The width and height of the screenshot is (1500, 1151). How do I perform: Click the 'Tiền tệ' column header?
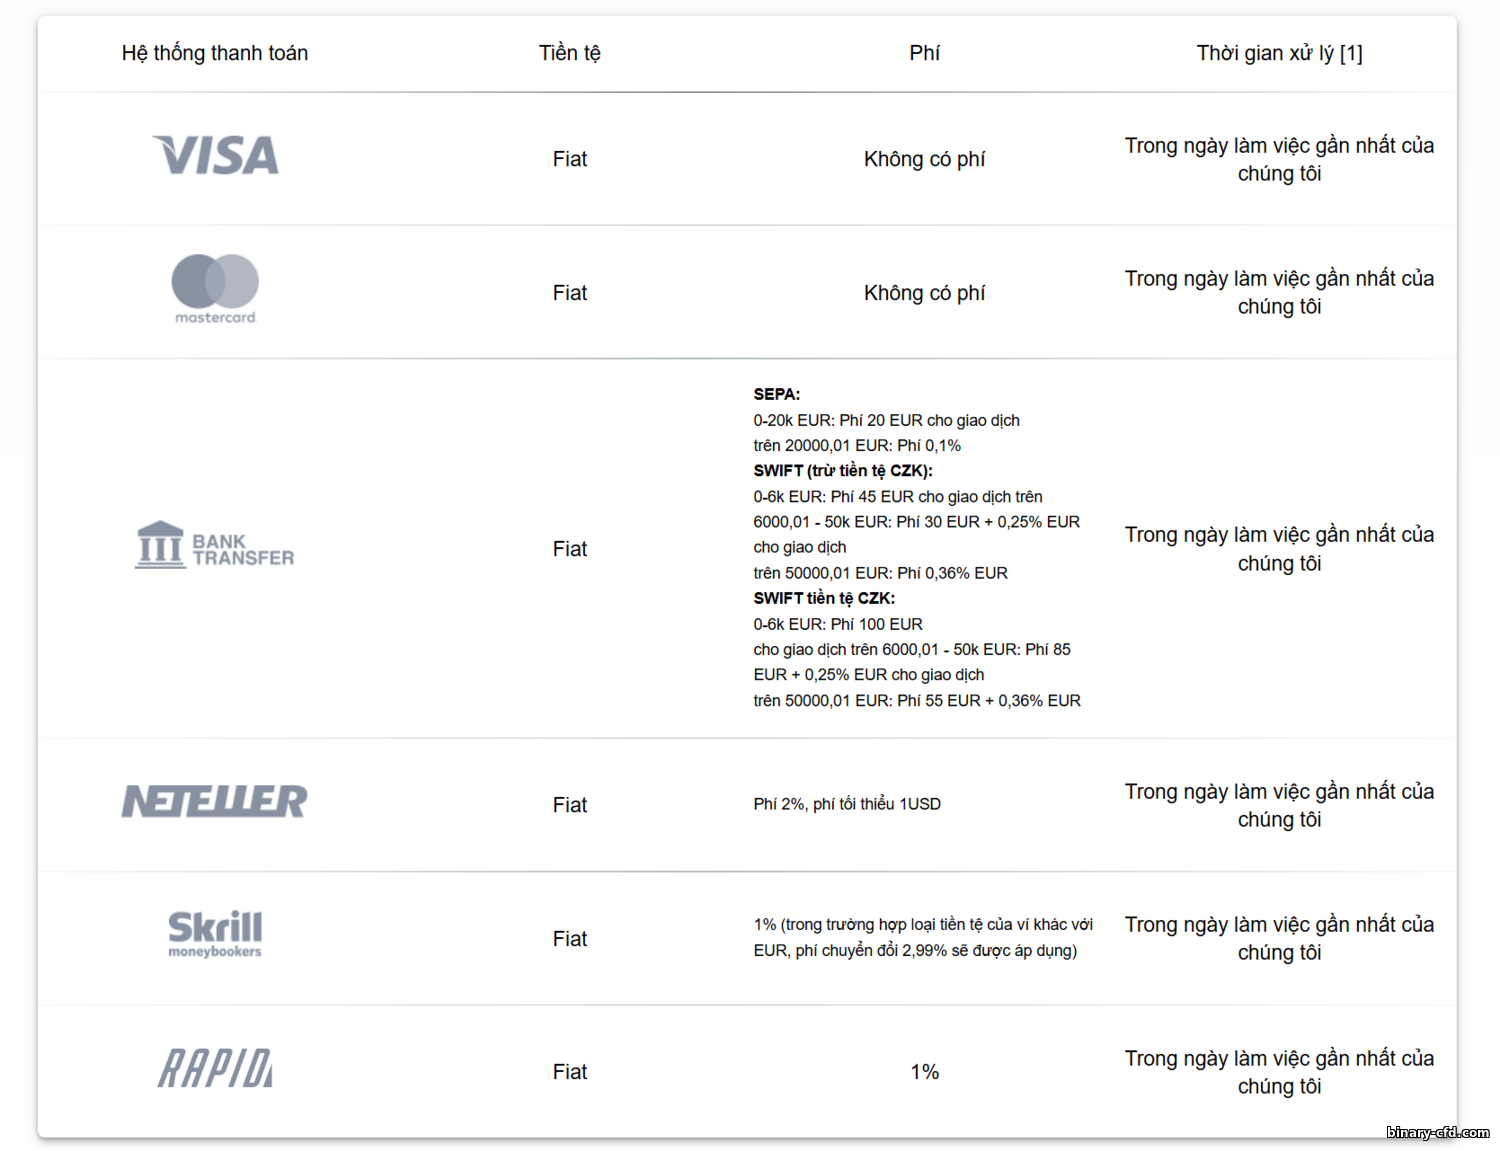[570, 53]
